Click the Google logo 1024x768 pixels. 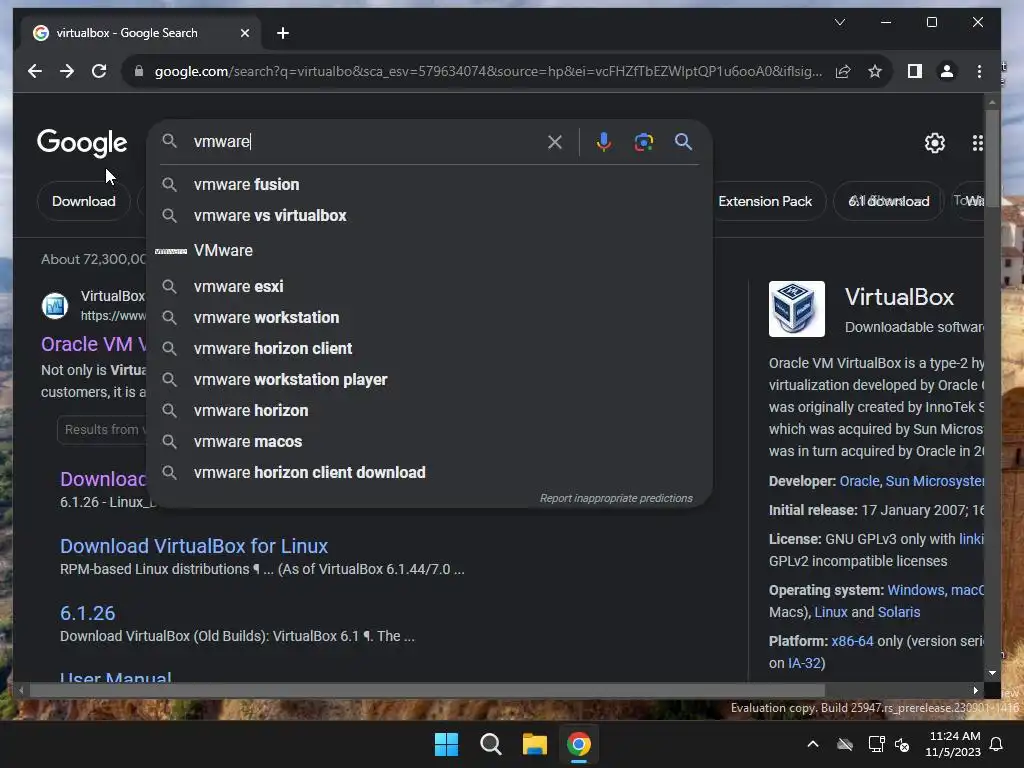coord(82,142)
